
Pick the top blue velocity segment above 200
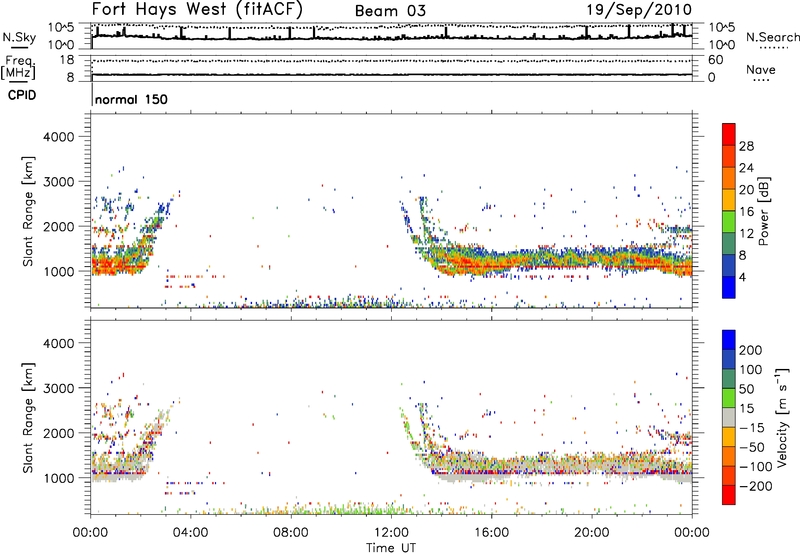[729, 340]
